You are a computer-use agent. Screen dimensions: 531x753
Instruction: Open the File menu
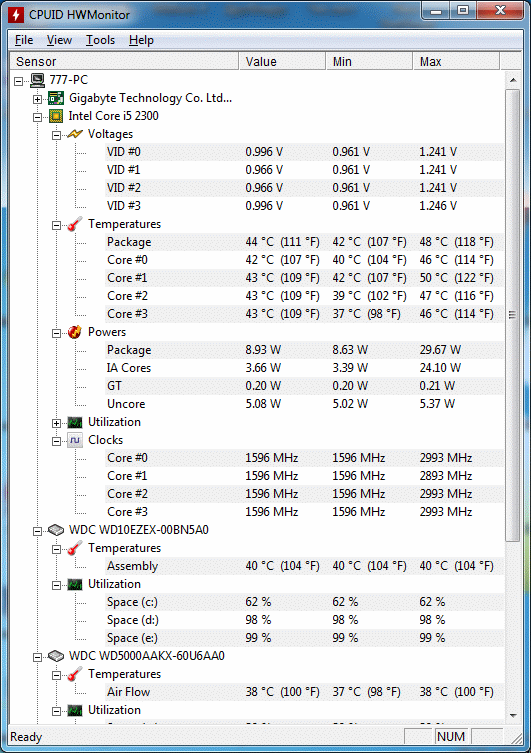point(24,40)
